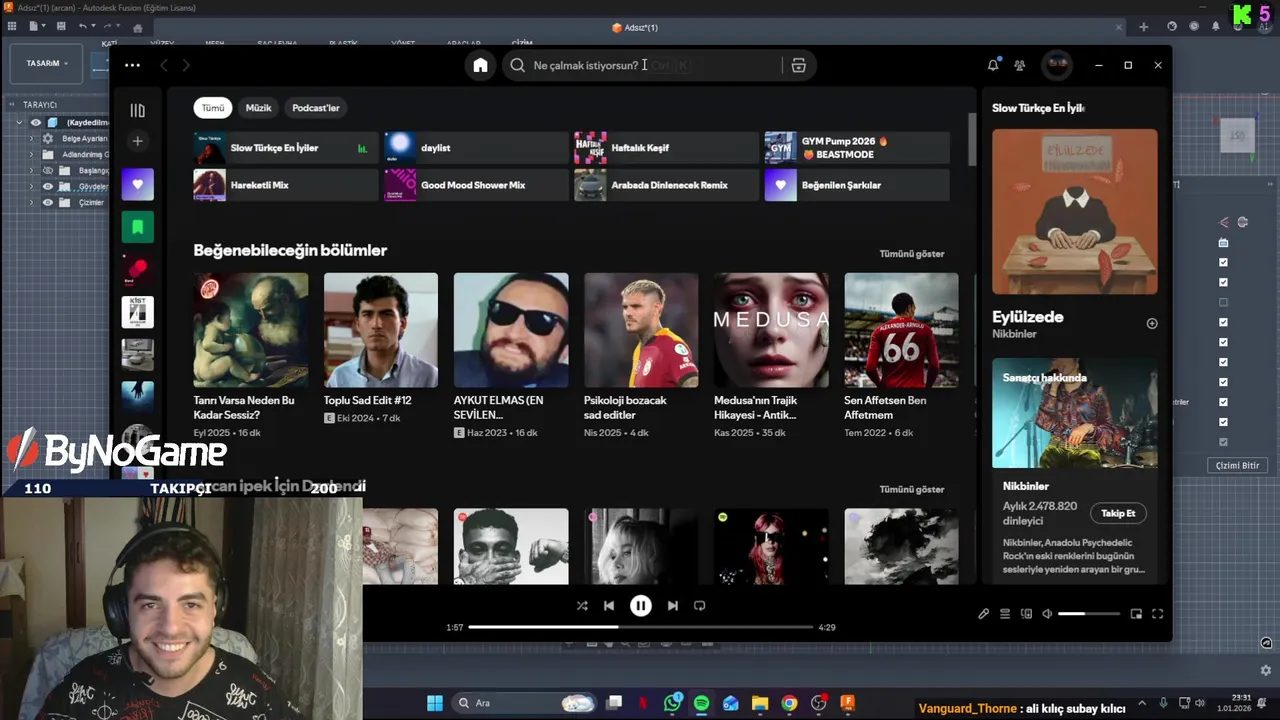Expand Başlangıç tree node
The width and height of the screenshot is (1280, 720).
pyautogui.click(x=31, y=170)
